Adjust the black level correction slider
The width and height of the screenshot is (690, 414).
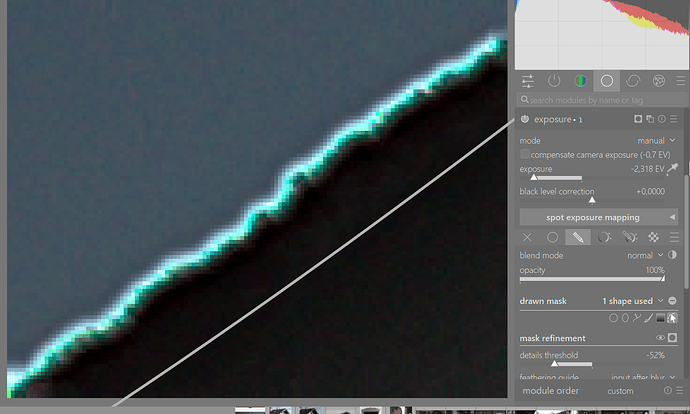592,201
